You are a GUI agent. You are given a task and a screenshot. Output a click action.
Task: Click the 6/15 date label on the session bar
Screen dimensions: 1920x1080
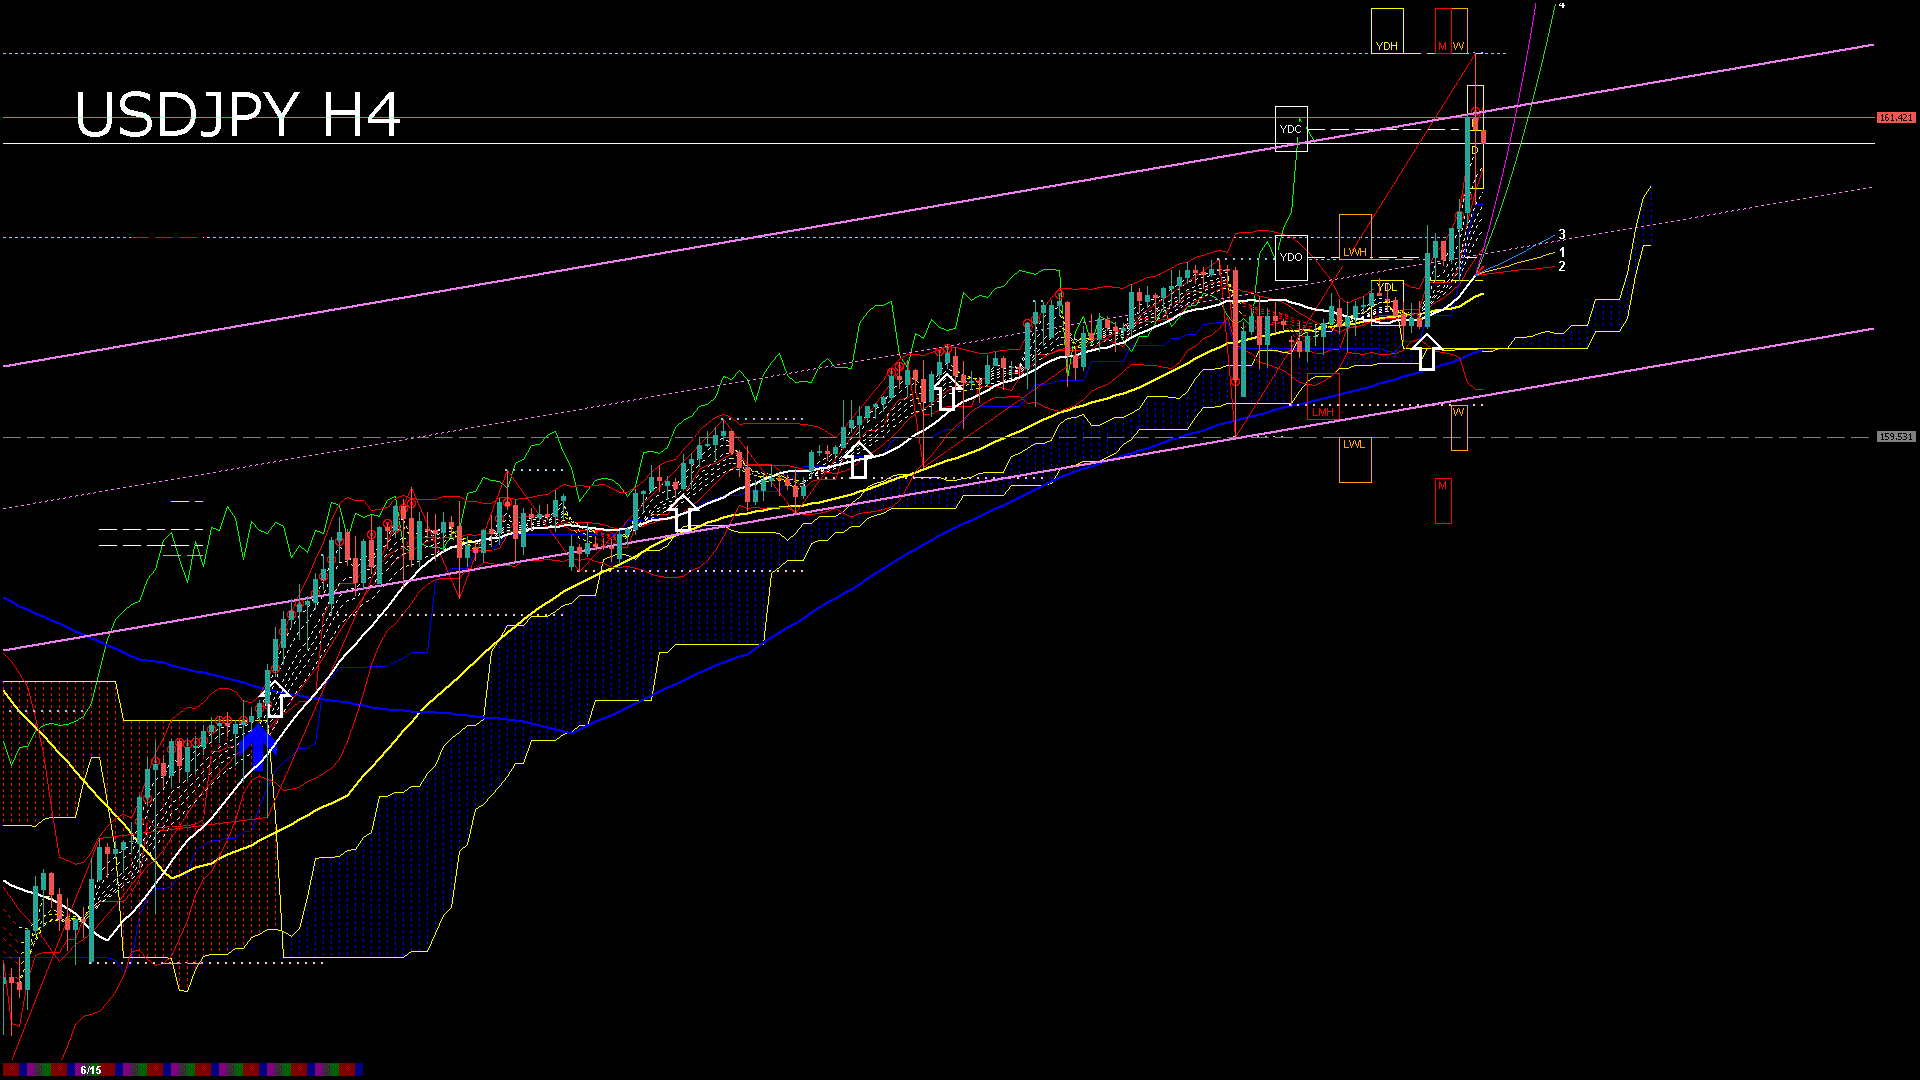pos(91,1070)
